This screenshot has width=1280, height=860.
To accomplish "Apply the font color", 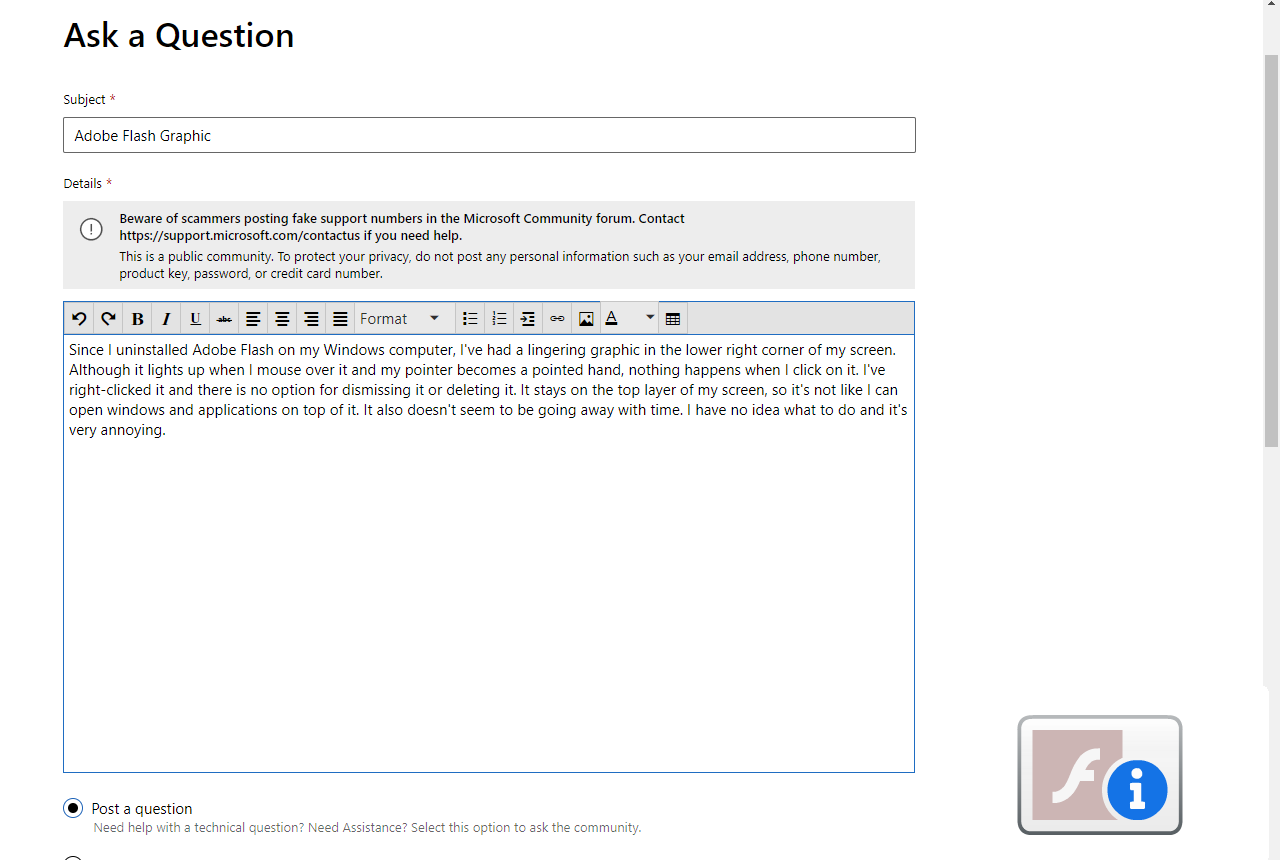I will pyautogui.click(x=613, y=319).
